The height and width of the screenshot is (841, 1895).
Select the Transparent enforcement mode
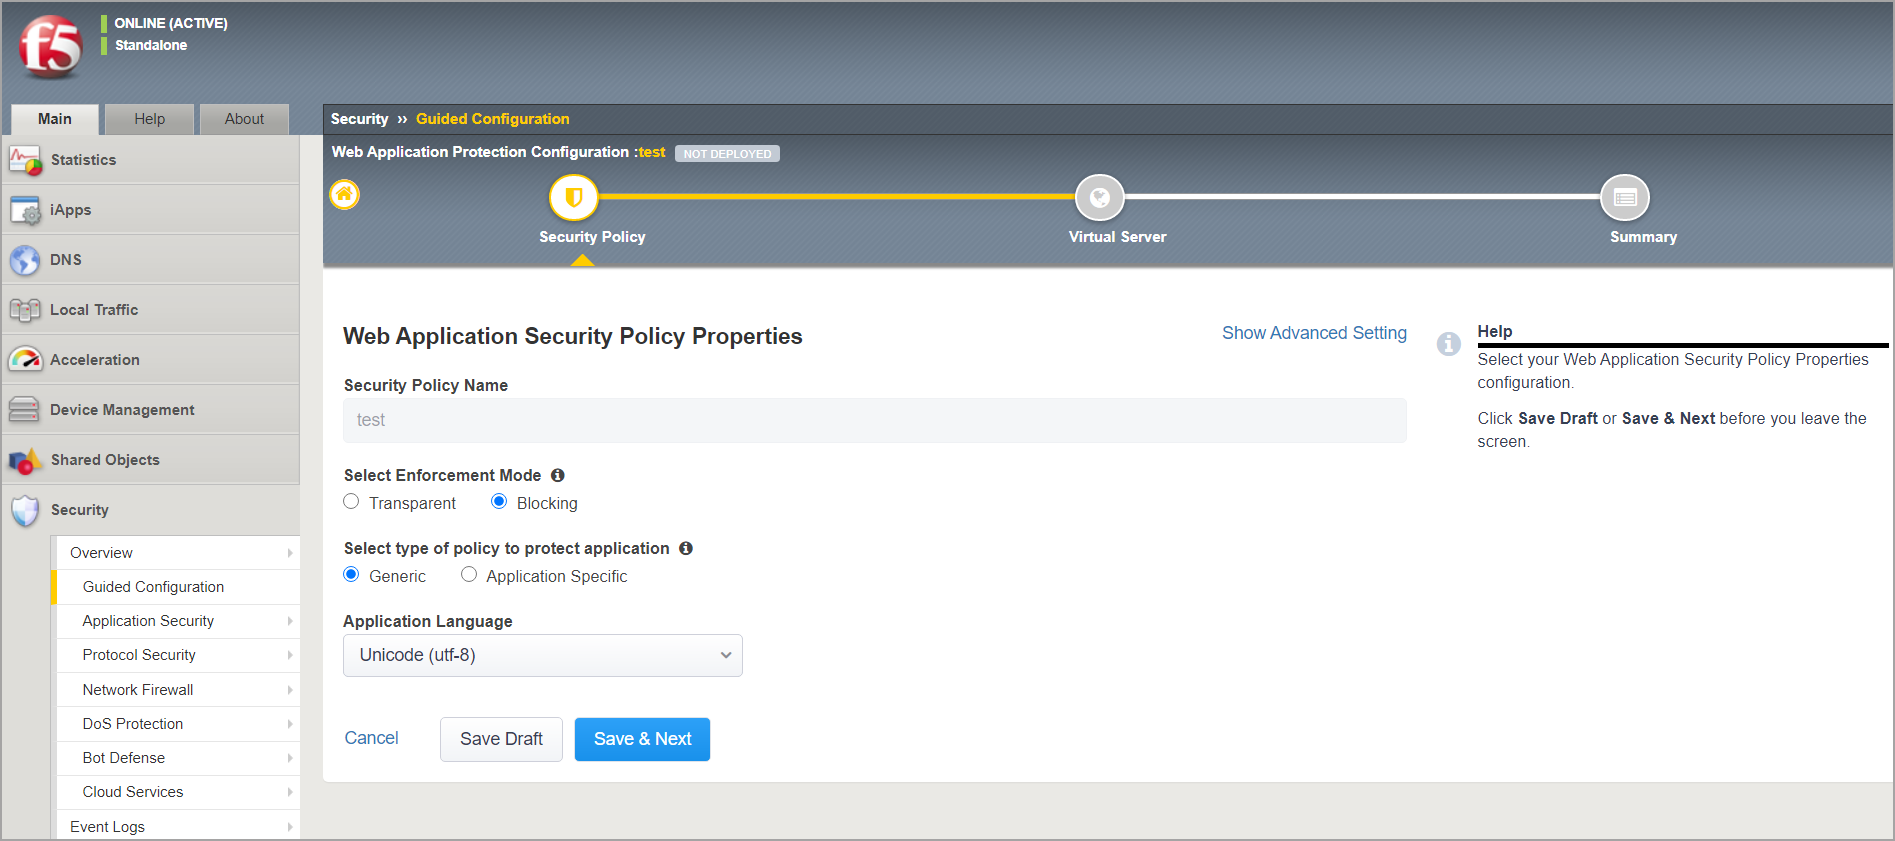[351, 502]
